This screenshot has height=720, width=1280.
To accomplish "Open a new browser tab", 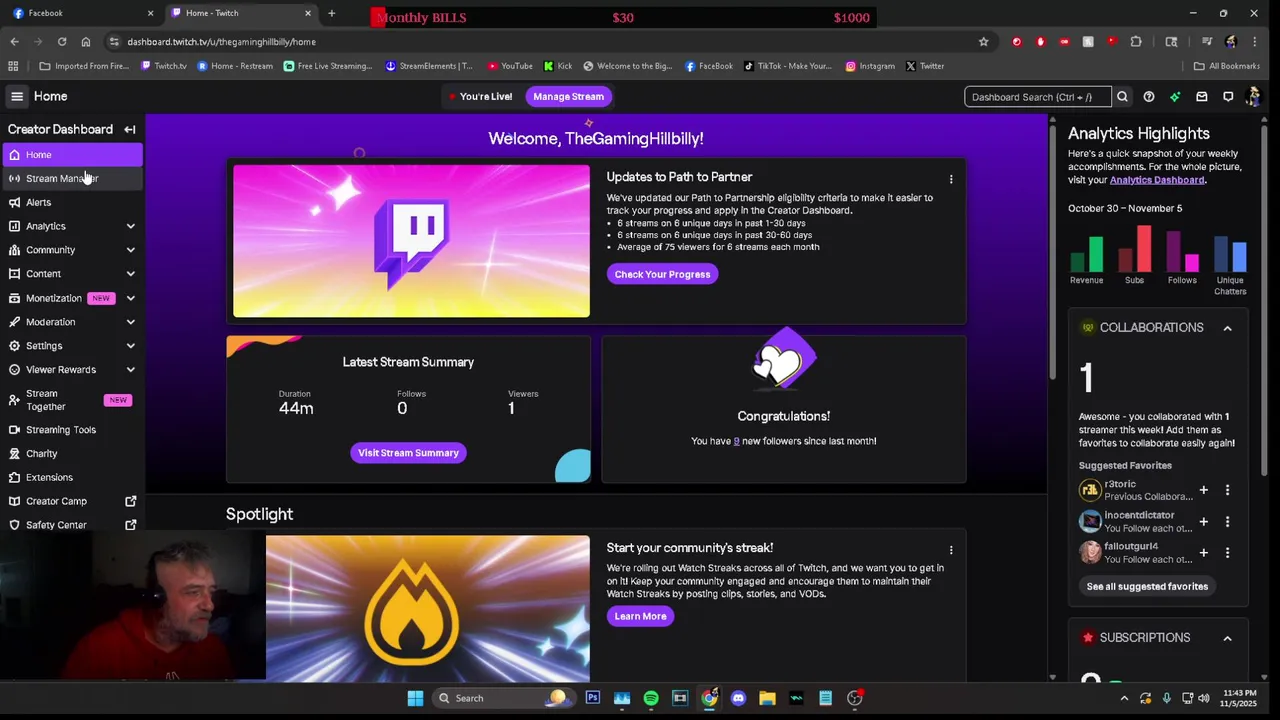I will [331, 13].
